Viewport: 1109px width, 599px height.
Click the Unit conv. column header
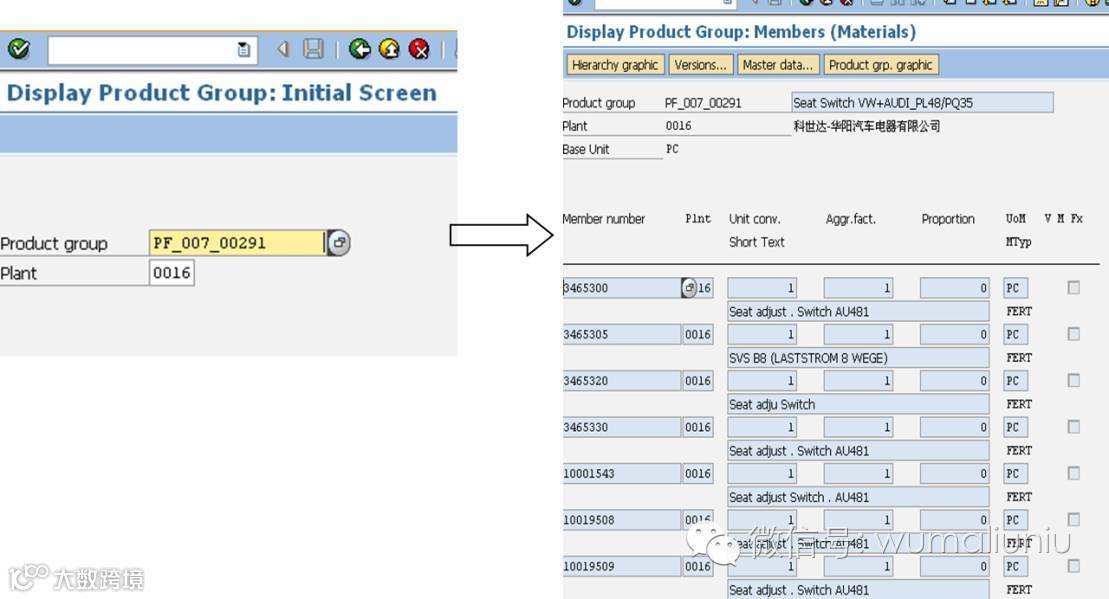(x=755, y=219)
